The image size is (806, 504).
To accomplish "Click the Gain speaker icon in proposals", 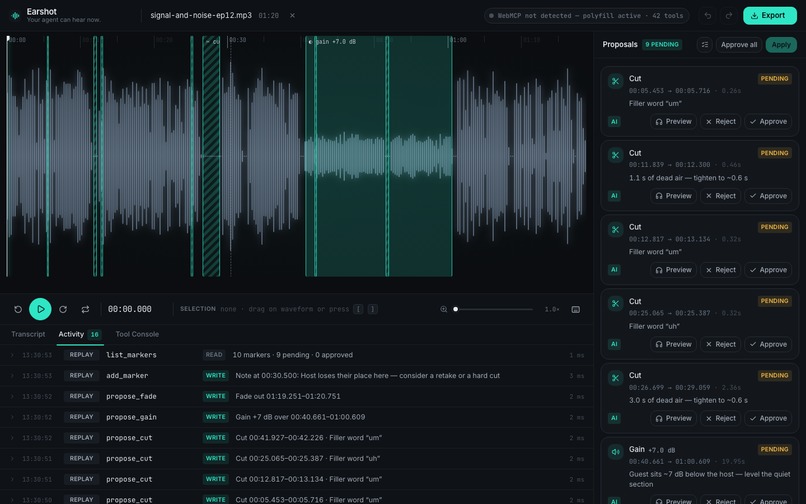I will [615, 452].
